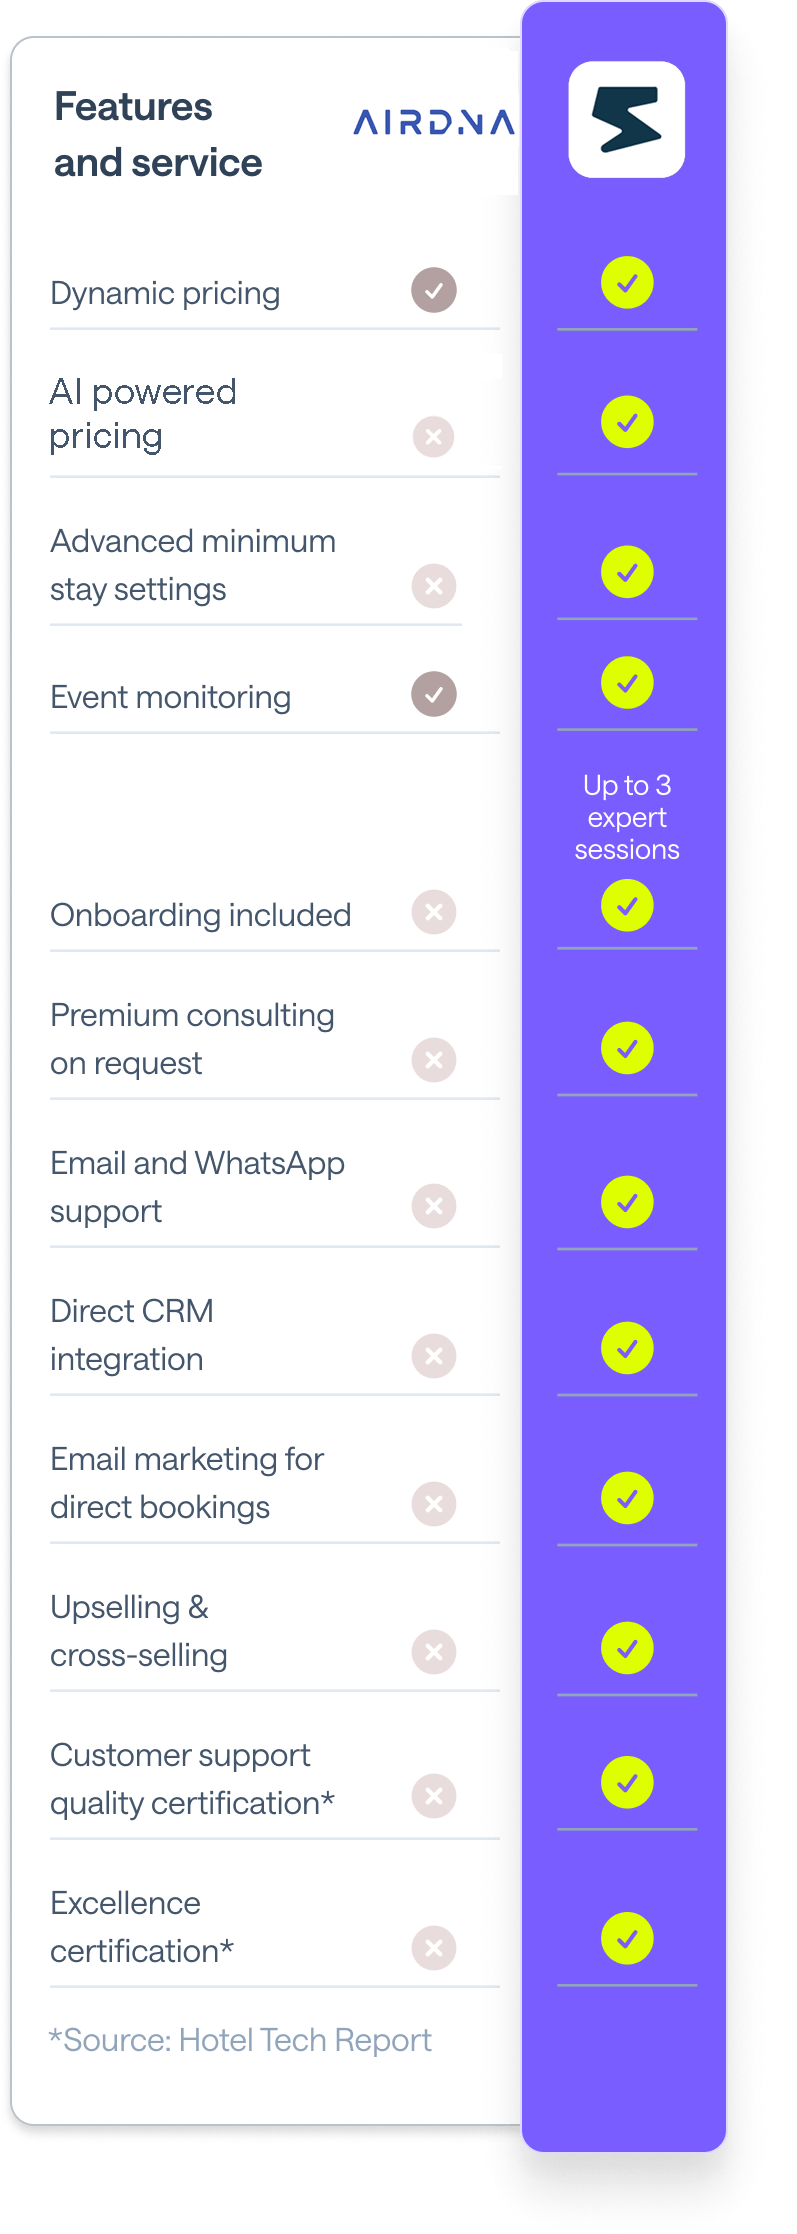Viewport: 797px width, 2234px height.
Task: Click the yellow checkmark for AI powered pricing
Action: tap(627, 422)
